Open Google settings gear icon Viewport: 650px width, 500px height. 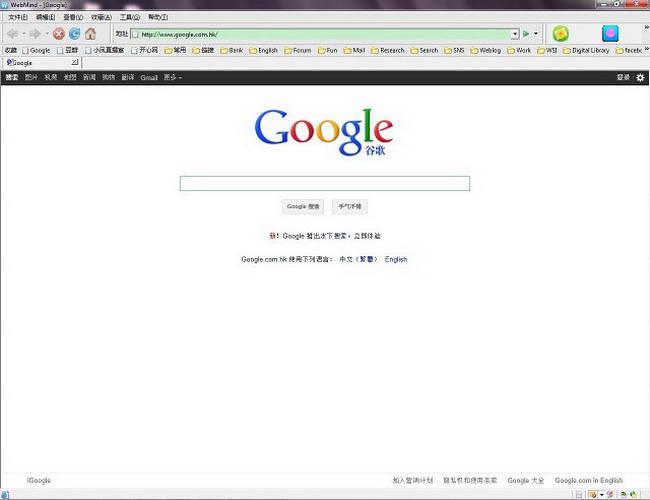coord(640,78)
